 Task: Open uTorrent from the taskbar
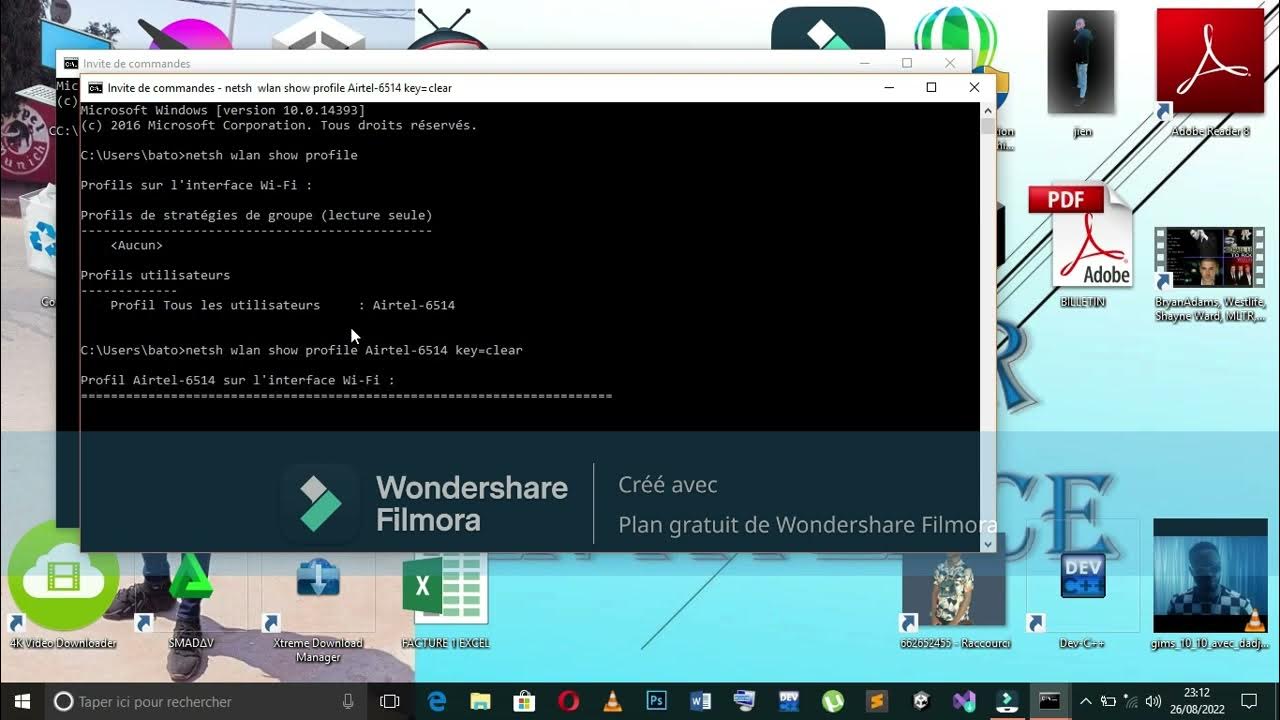pos(832,701)
